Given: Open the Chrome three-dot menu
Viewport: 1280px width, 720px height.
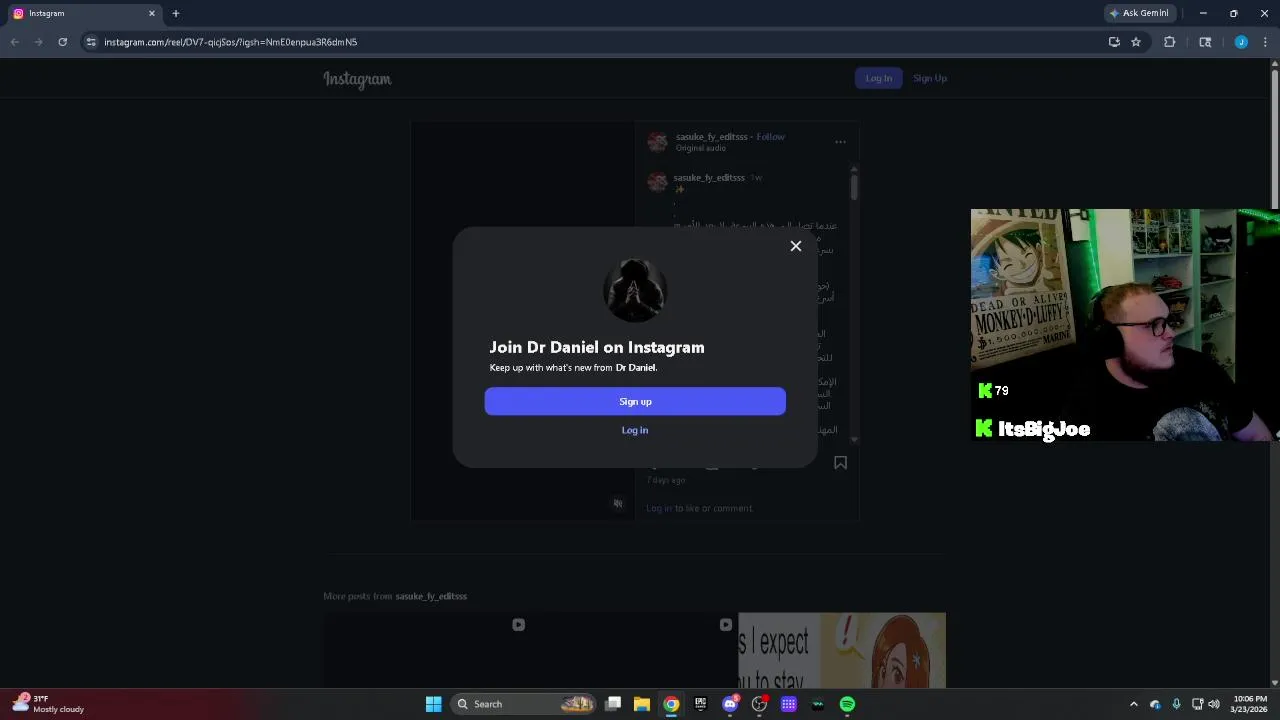Looking at the screenshot, I should coord(1265,42).
